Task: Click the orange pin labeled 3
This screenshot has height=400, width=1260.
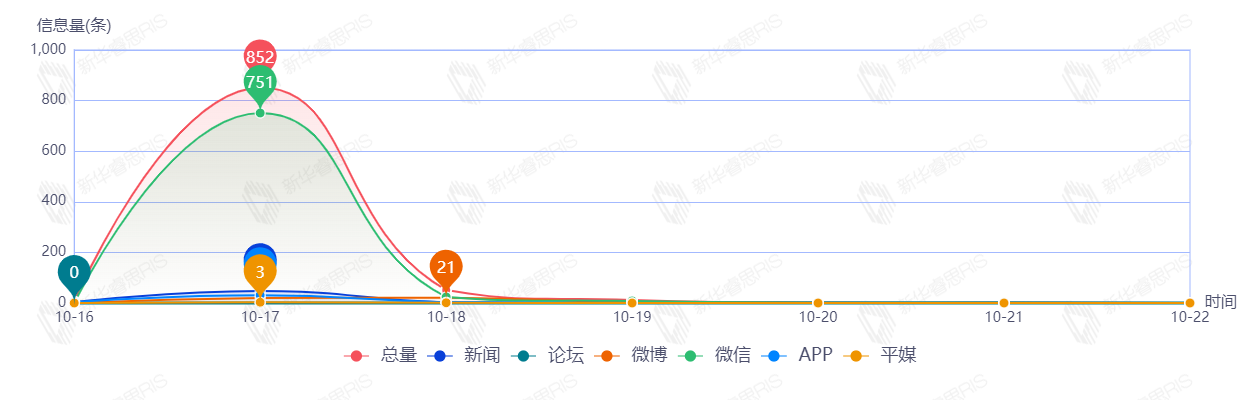Action: (260, 272)
